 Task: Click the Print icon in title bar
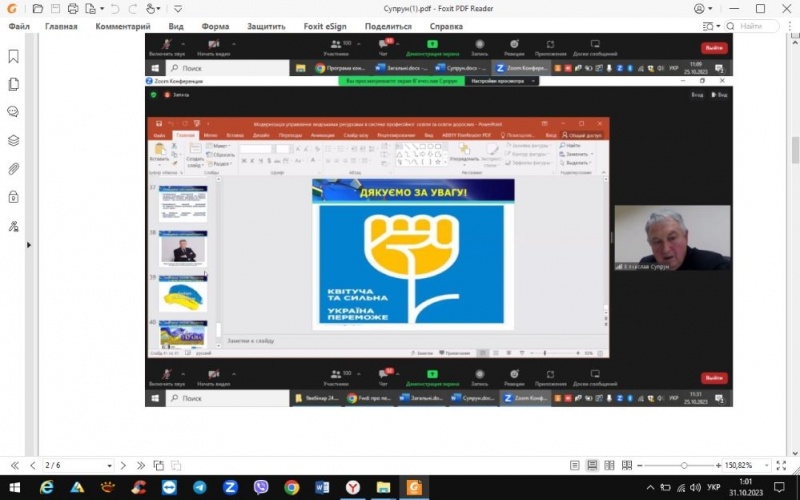(x=74, y=8)
